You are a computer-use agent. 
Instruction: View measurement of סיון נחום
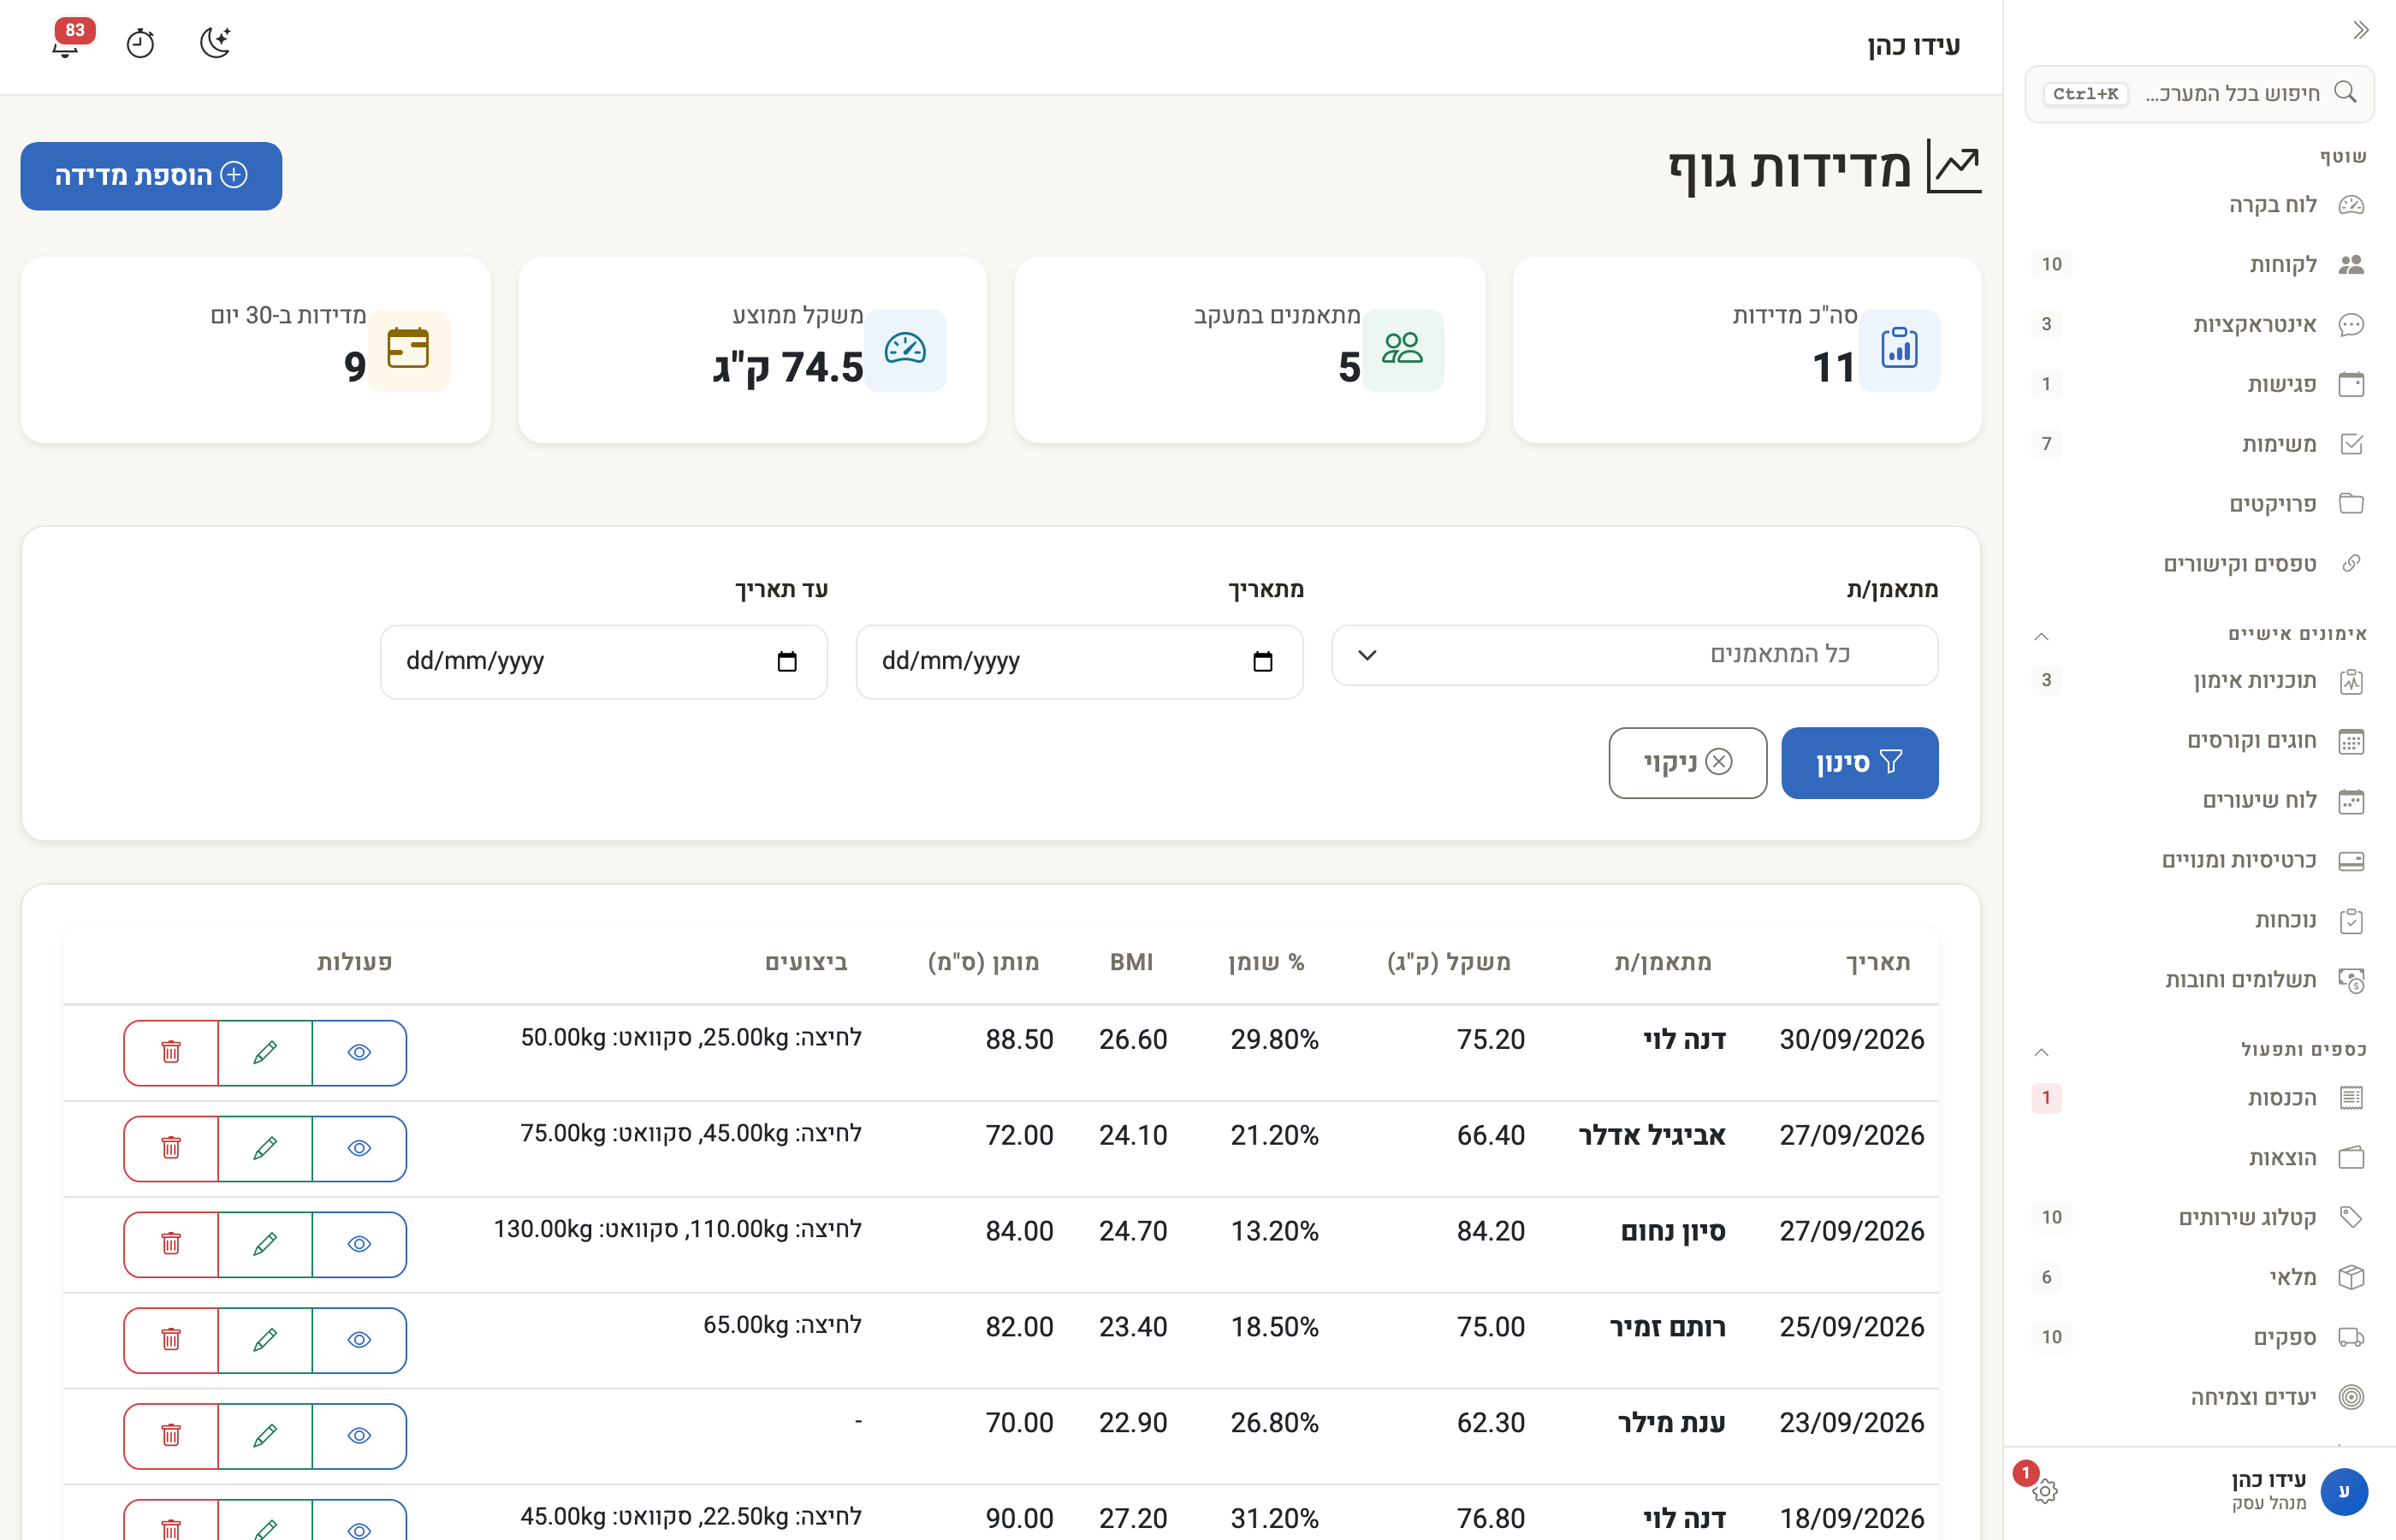point(359,1244)
